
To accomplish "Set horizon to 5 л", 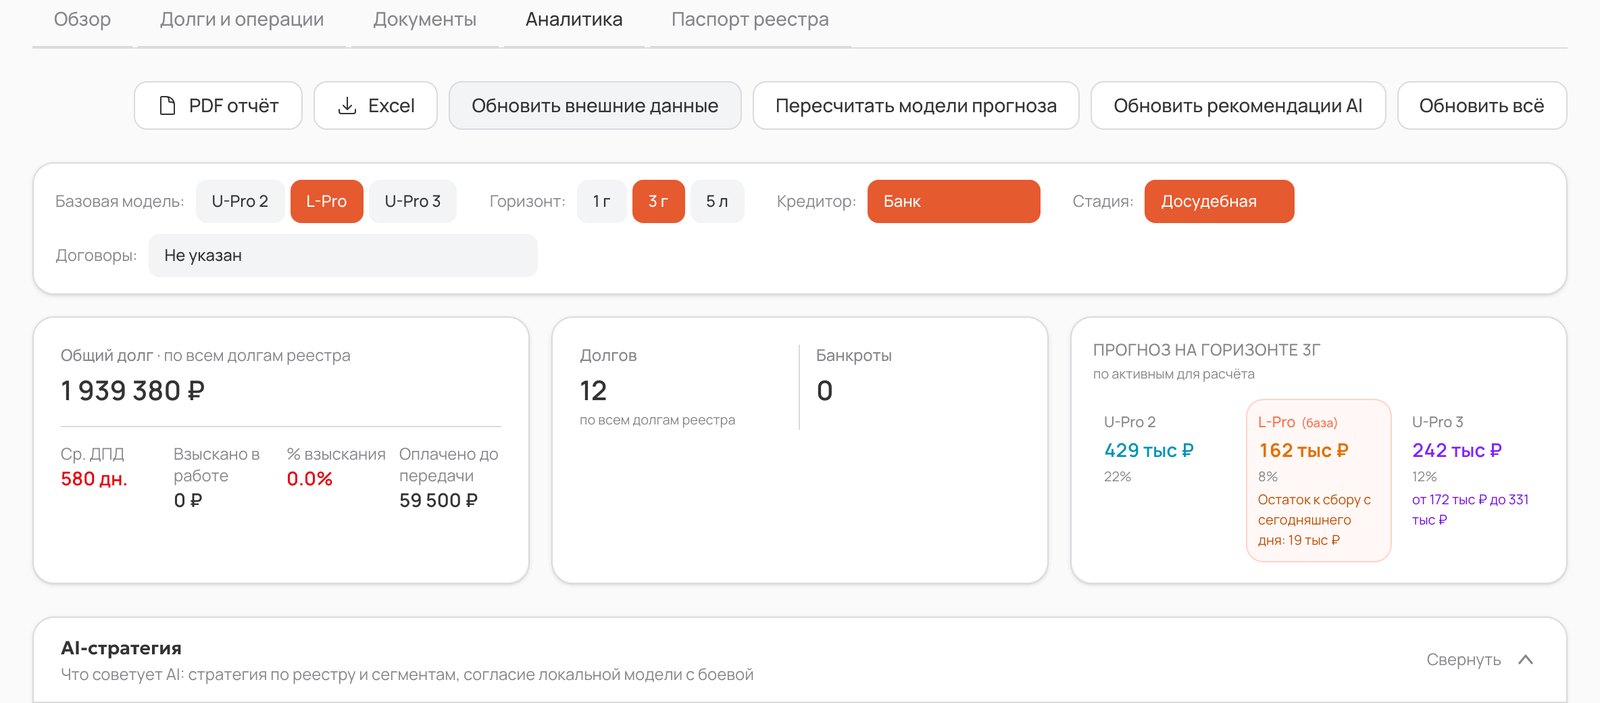I will [717, 201].
